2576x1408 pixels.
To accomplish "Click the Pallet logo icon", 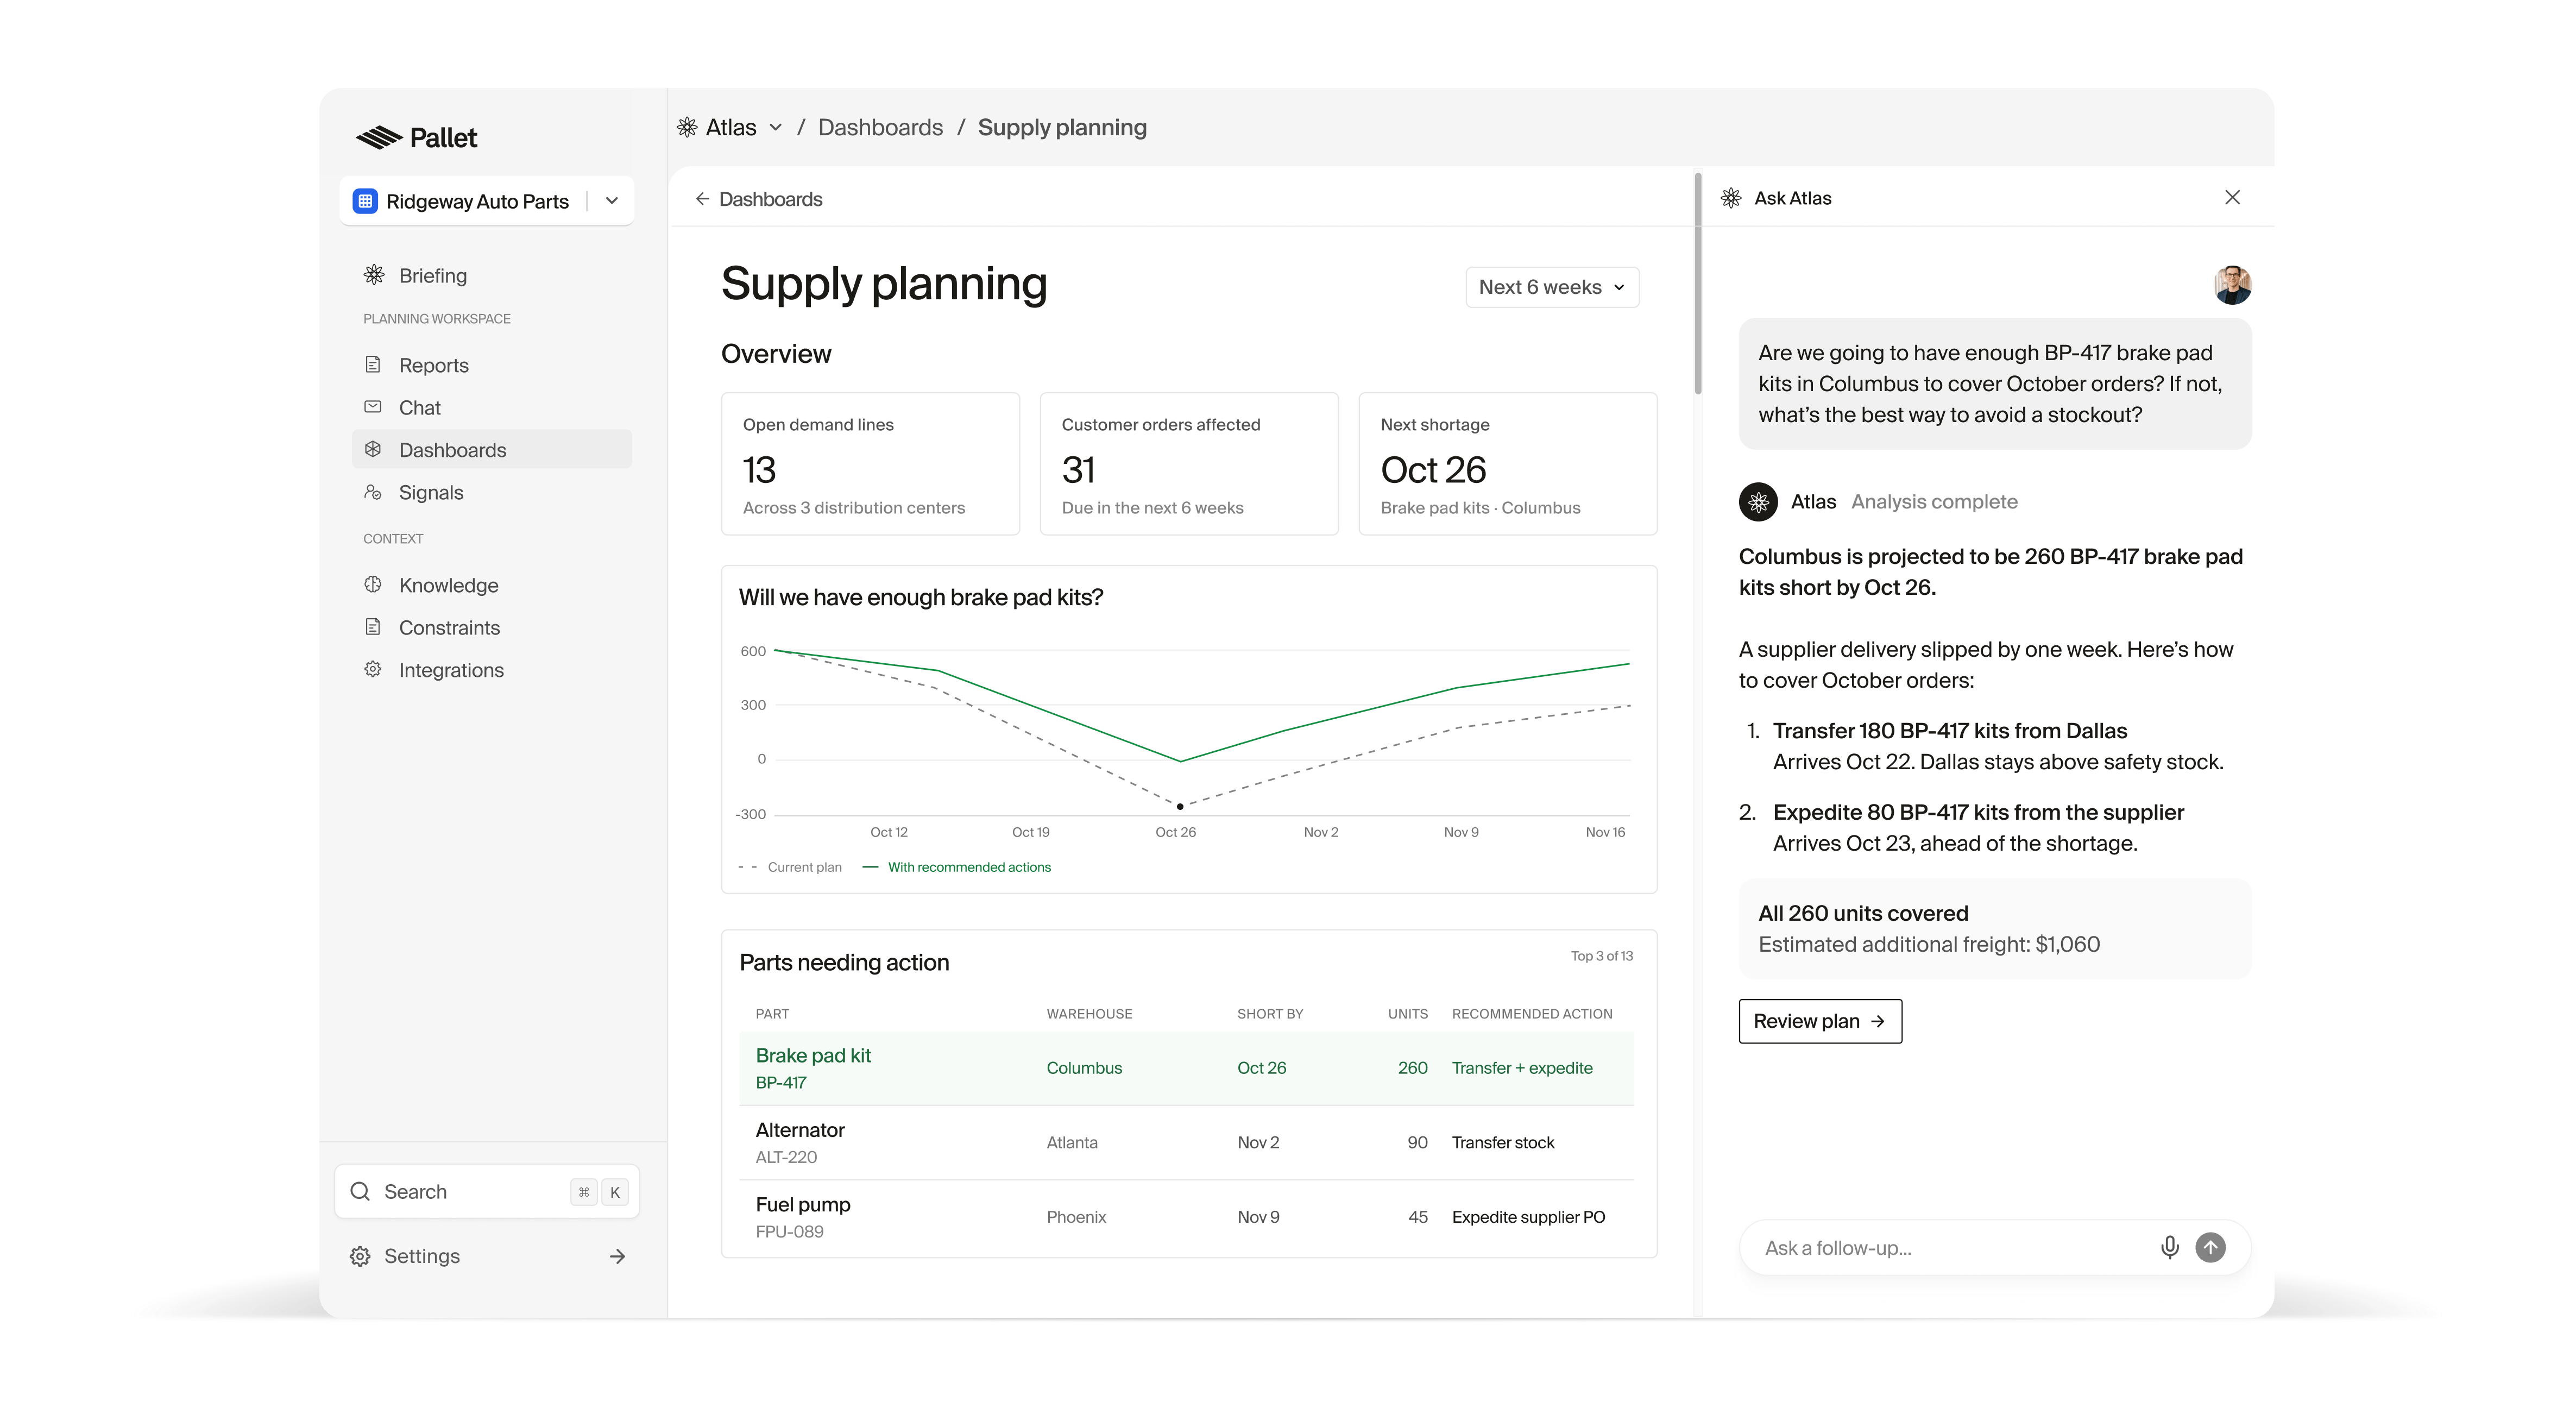I will point(379,137).
